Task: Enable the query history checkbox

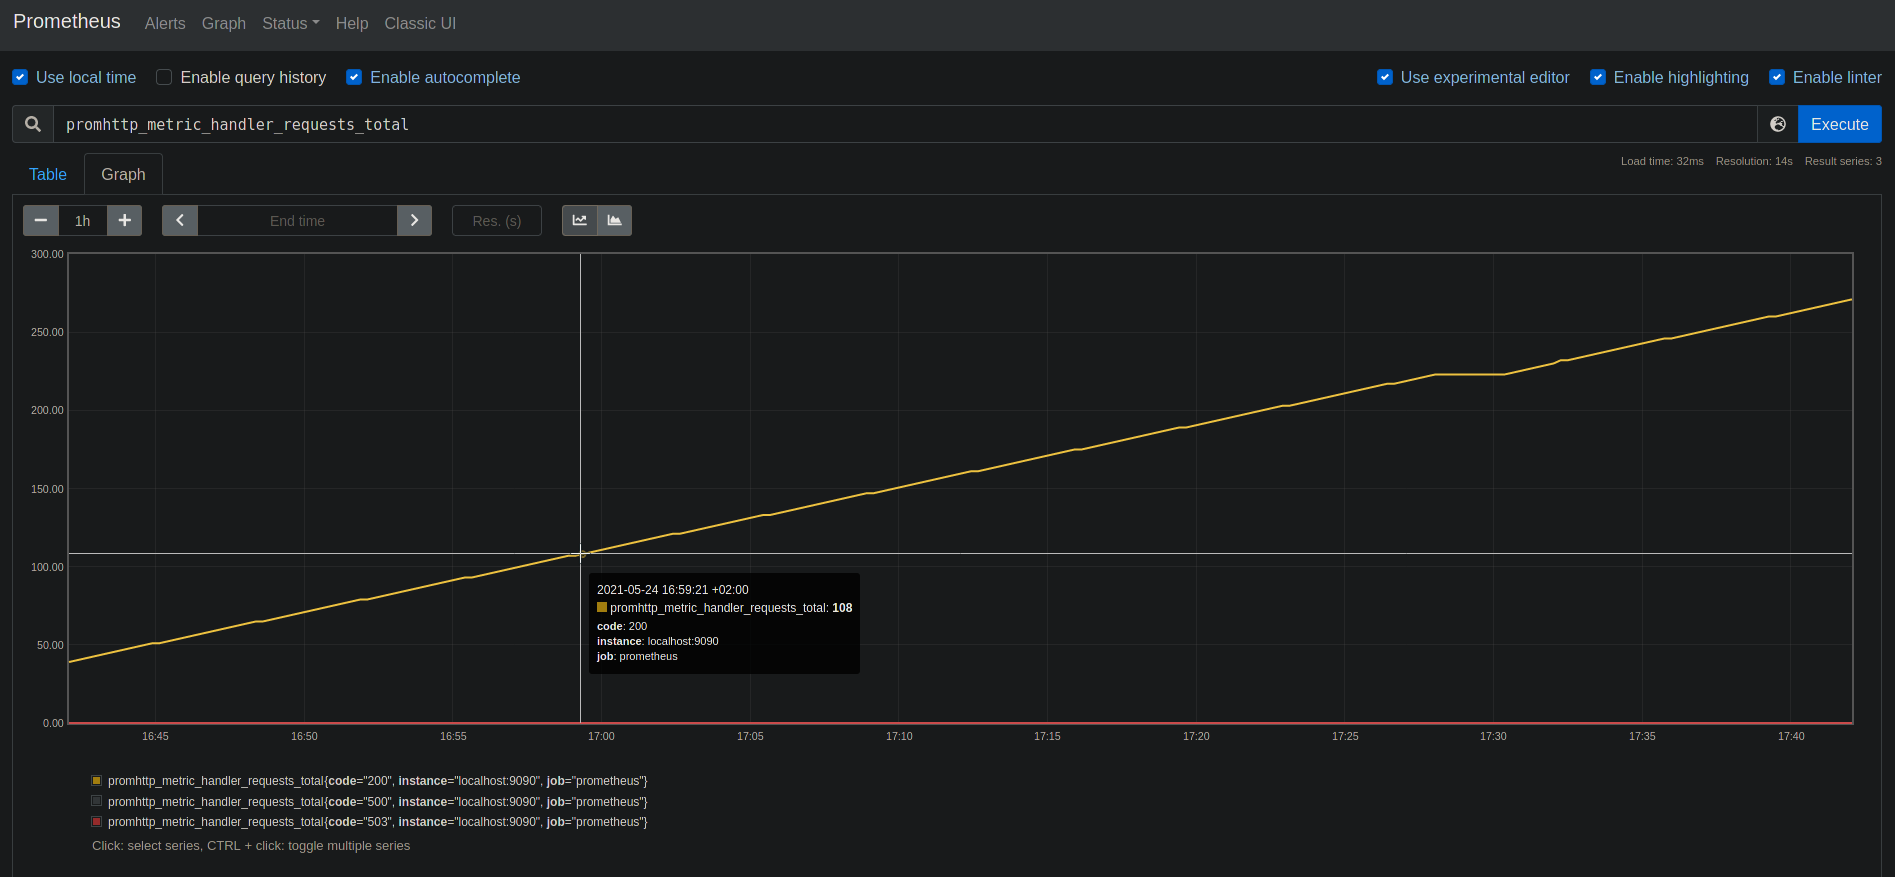Action: tap(165, 78)
